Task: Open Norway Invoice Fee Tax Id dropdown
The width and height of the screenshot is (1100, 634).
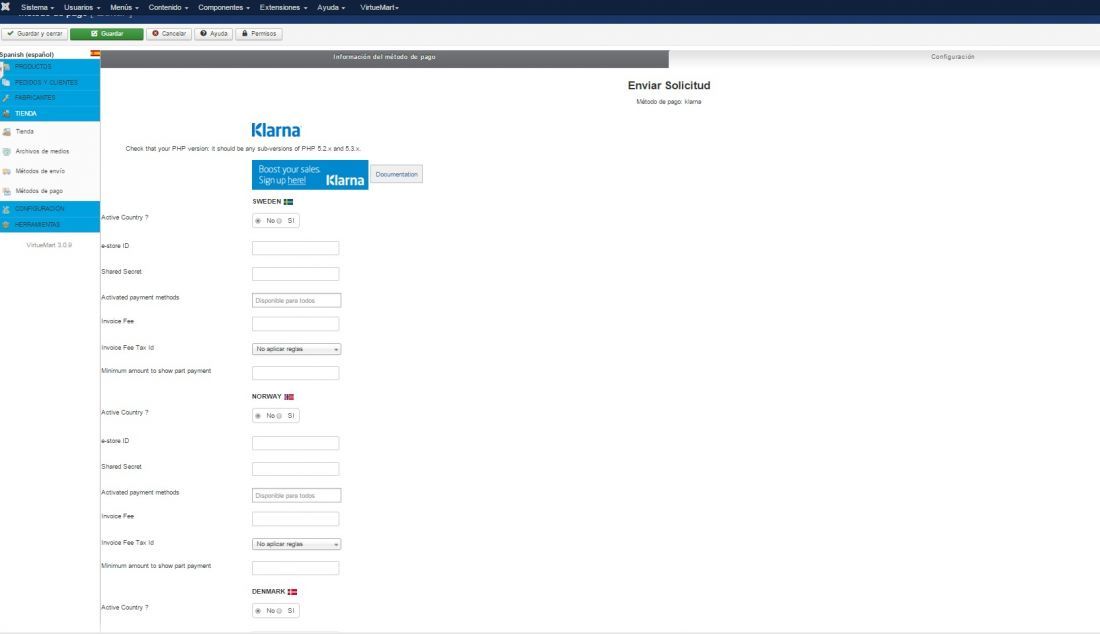Action: coord(296,544)
